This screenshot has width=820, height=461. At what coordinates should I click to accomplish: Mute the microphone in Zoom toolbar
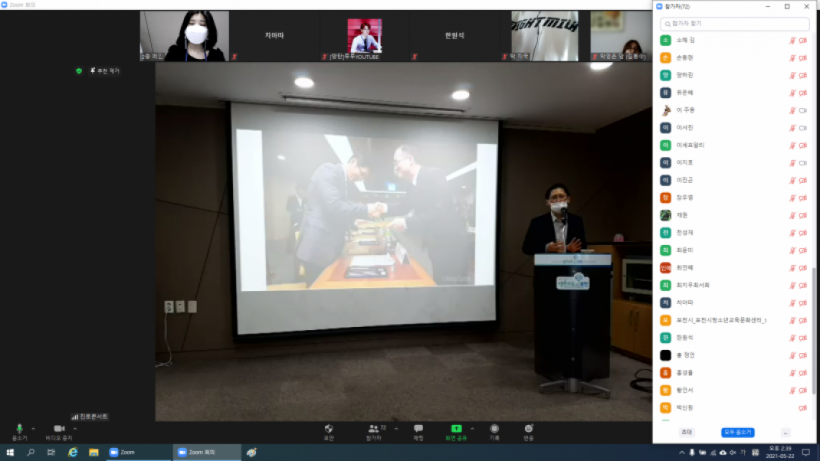tap(19, 429)
